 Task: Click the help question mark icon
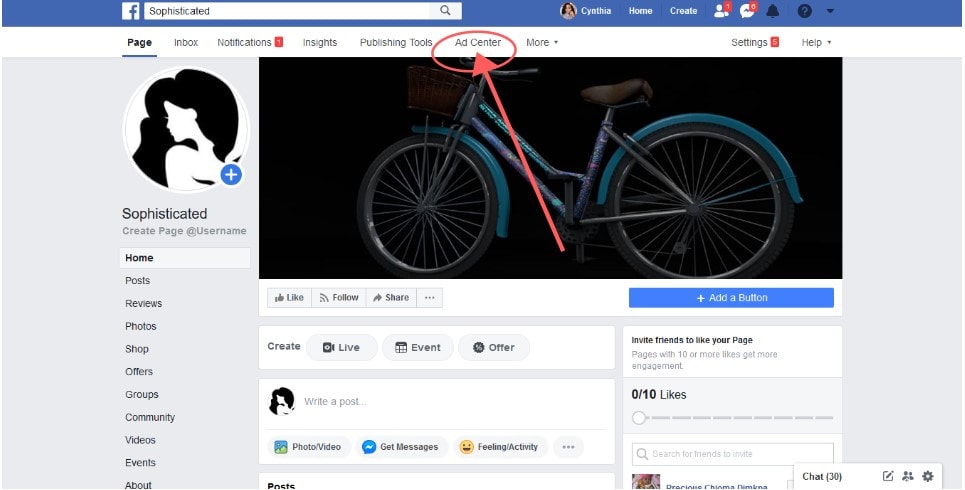click(804, 11)
